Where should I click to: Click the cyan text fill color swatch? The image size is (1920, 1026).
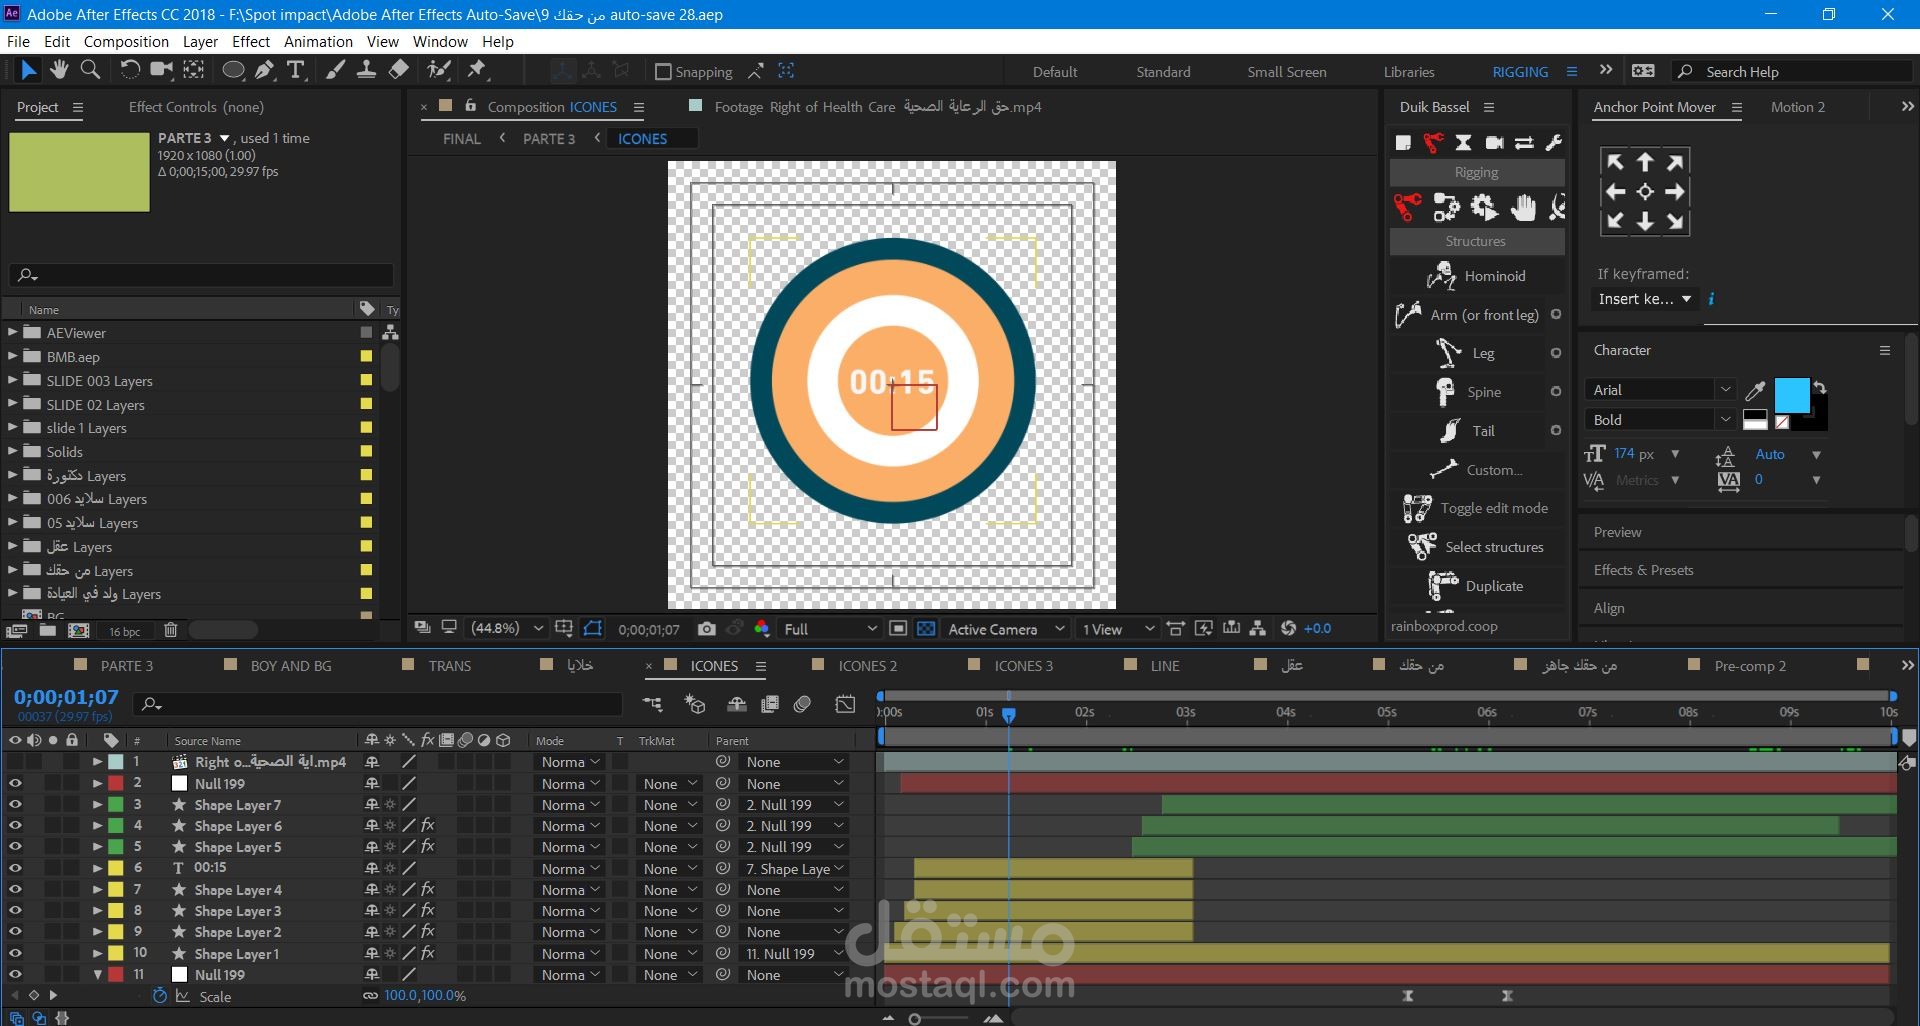pos(1791,394)
